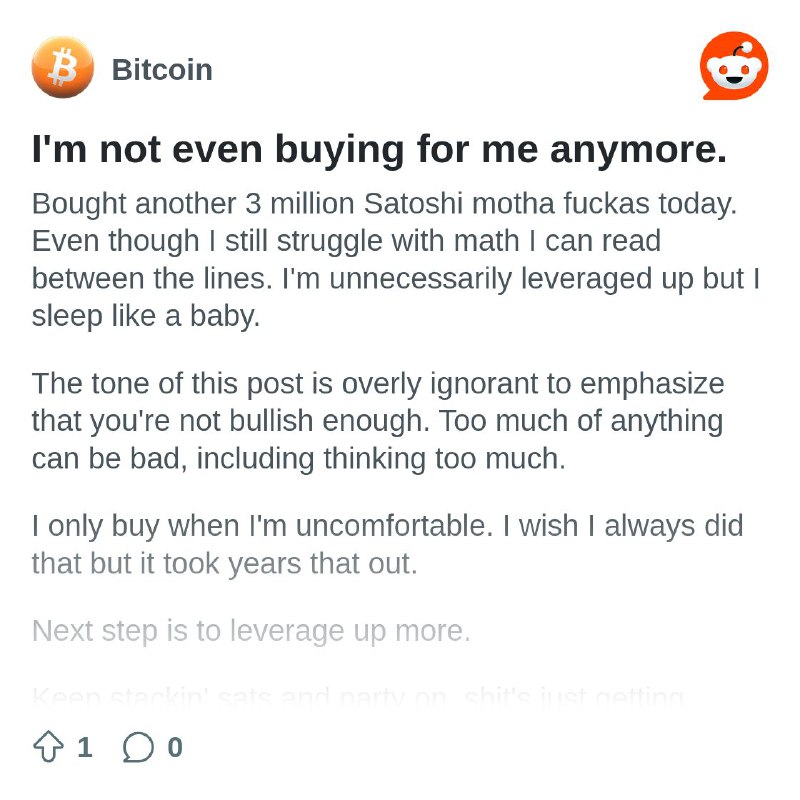Image resolution: width=800 pixels, height=800 pixels.
Task: Click the orange Bitcoin community avatar
Action: coord(62,67)
